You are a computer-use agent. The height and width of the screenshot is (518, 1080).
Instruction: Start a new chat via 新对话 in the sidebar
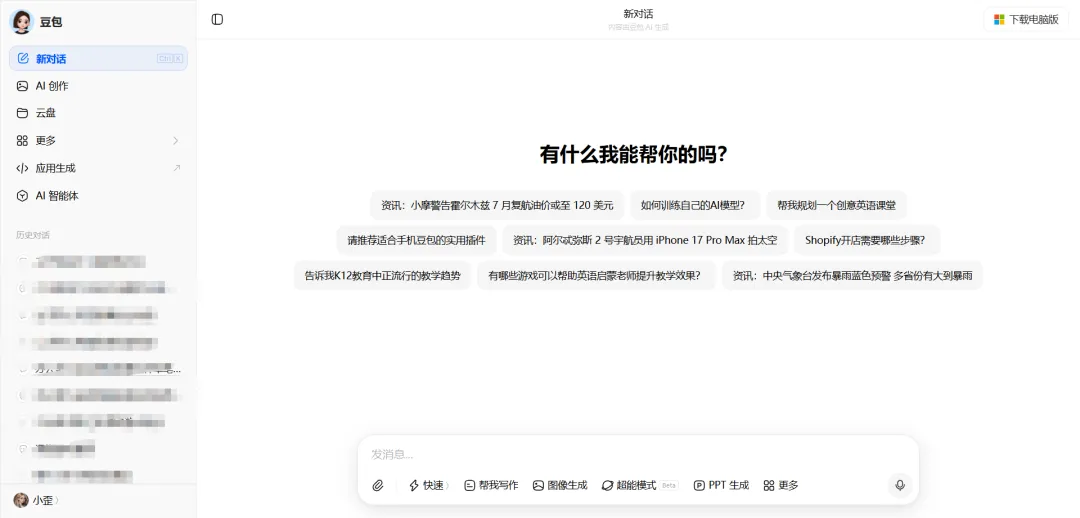pyautogui.click(x=98, y=59)
